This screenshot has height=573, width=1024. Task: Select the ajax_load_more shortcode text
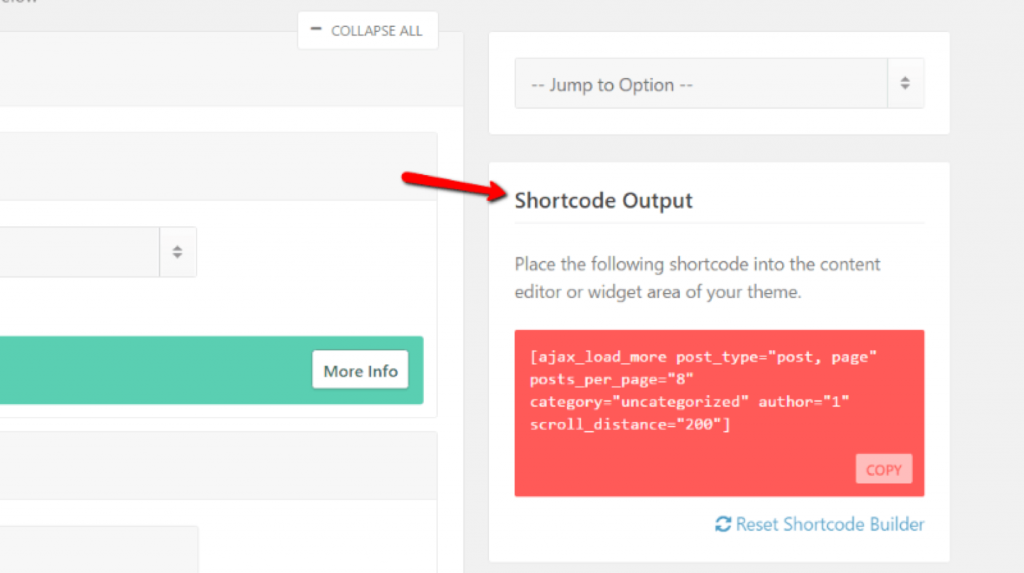point(703,390)
